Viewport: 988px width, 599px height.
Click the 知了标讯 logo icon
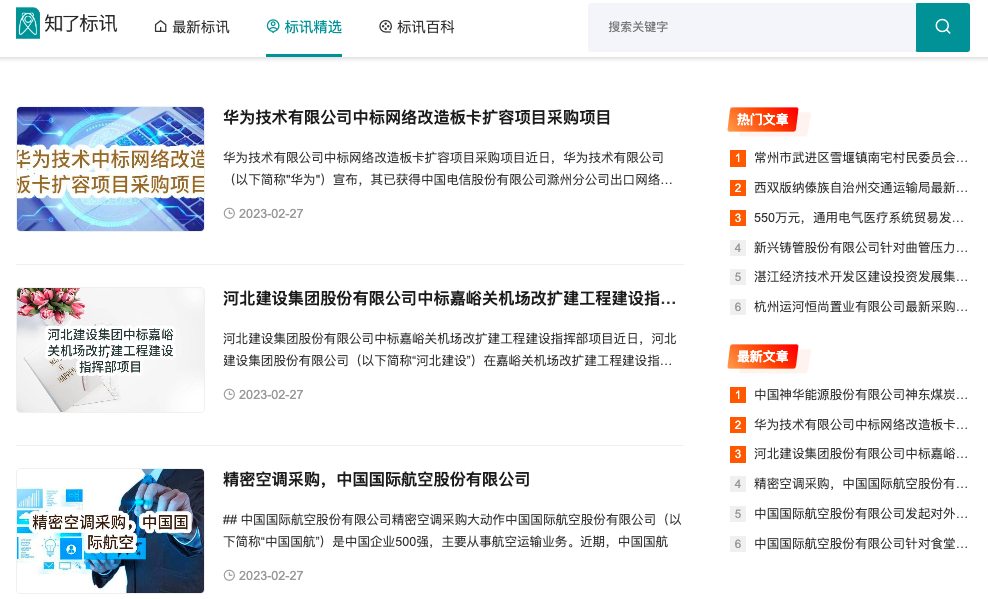point(28,23)
